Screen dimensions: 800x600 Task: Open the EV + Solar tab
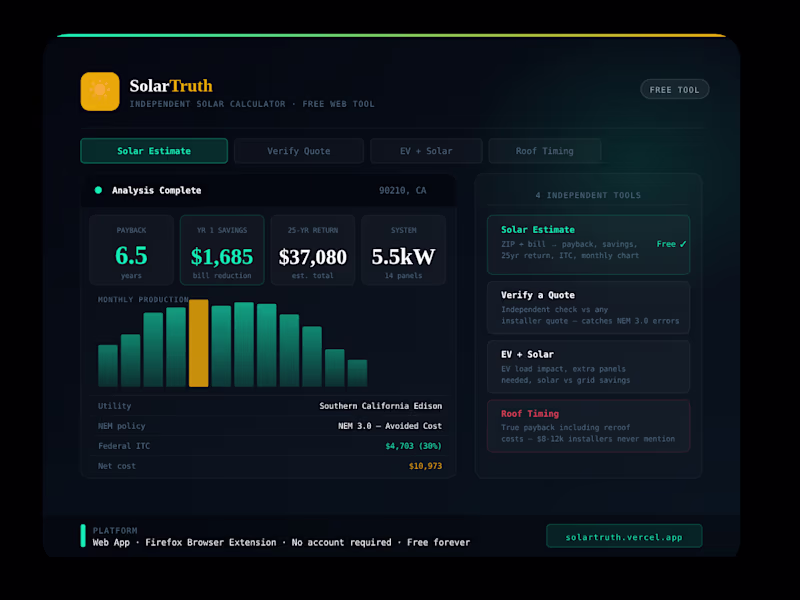tap(426, 150)
